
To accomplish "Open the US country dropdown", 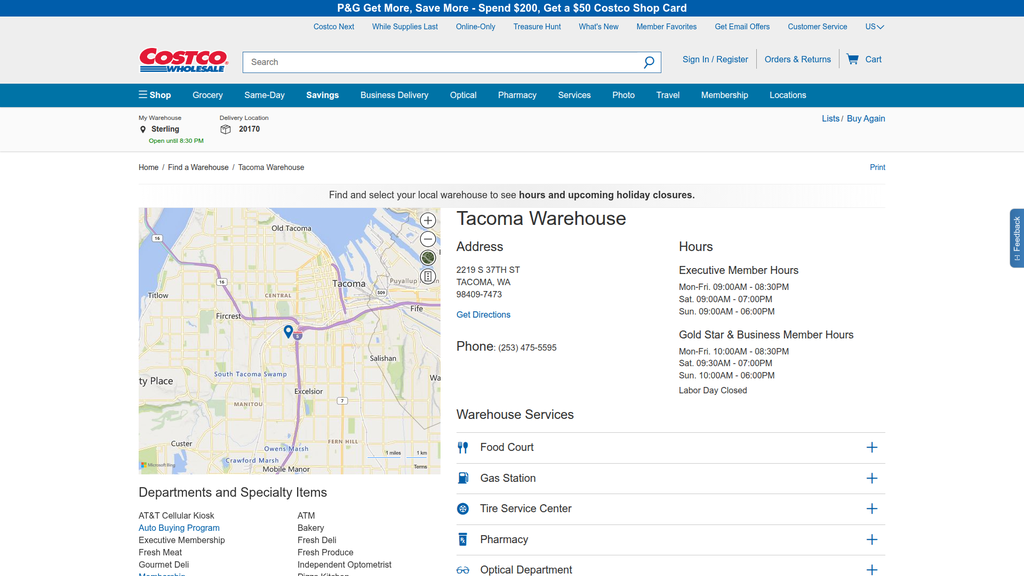I will 874,27.
